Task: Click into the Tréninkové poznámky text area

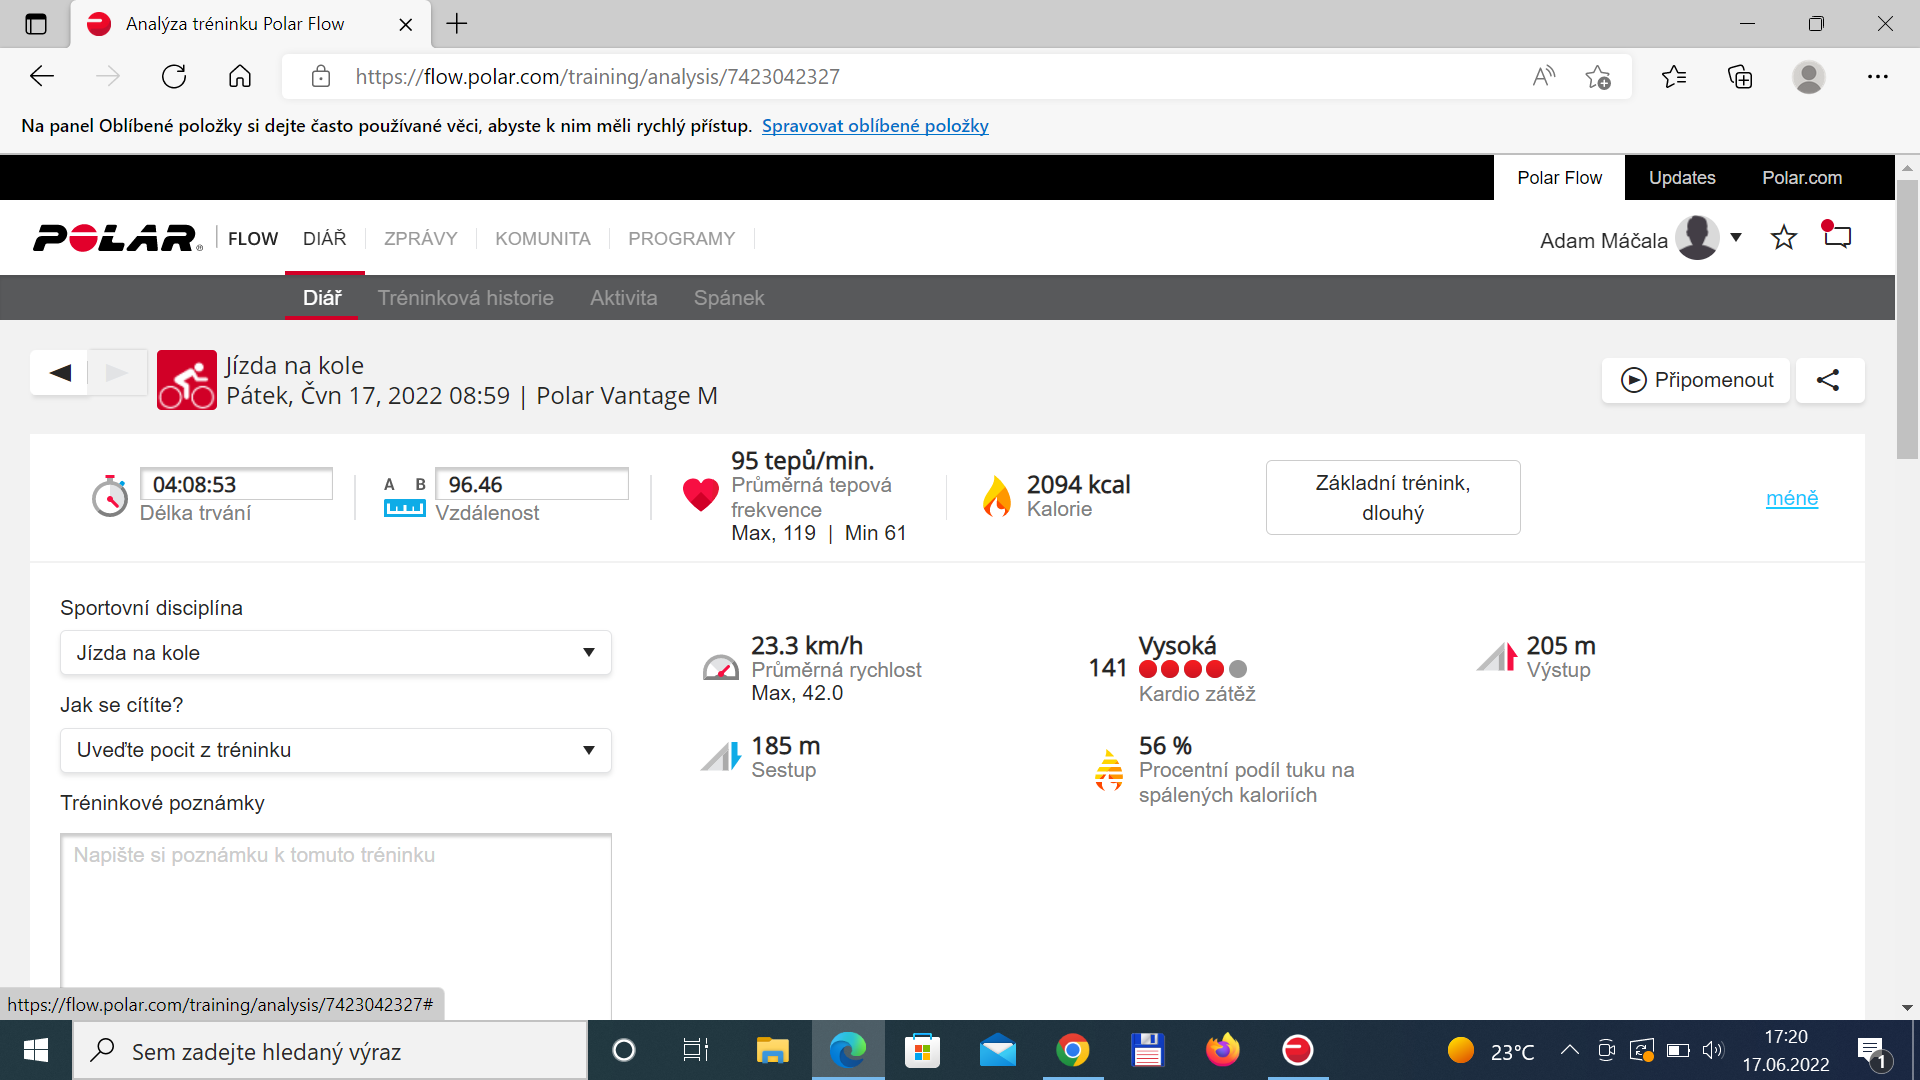Action: pos(336,925)
